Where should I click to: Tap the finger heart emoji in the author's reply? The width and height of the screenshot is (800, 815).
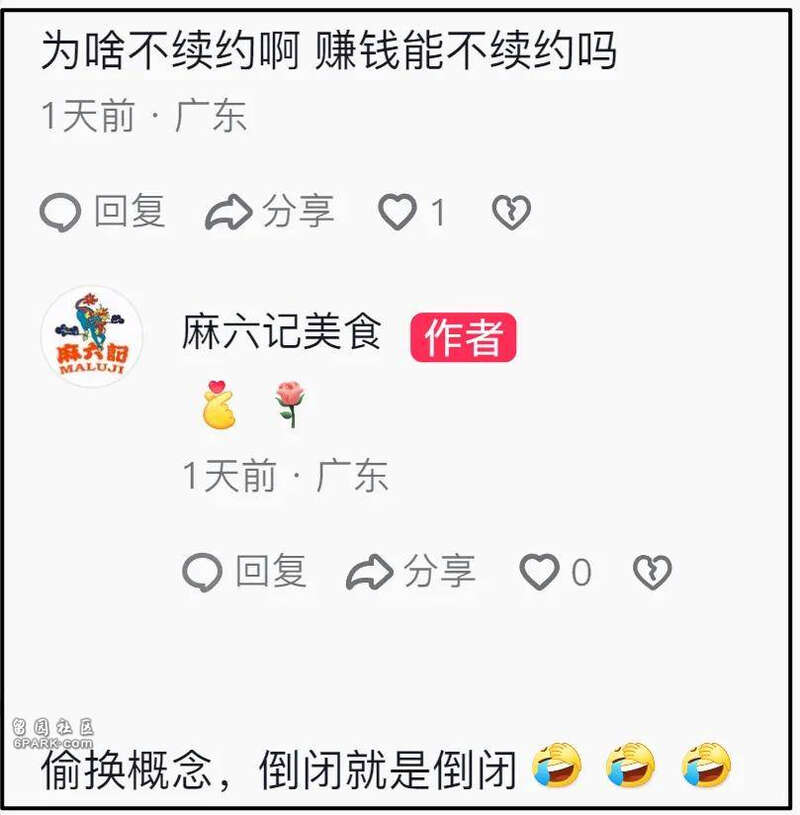click(x=219, y=404)
